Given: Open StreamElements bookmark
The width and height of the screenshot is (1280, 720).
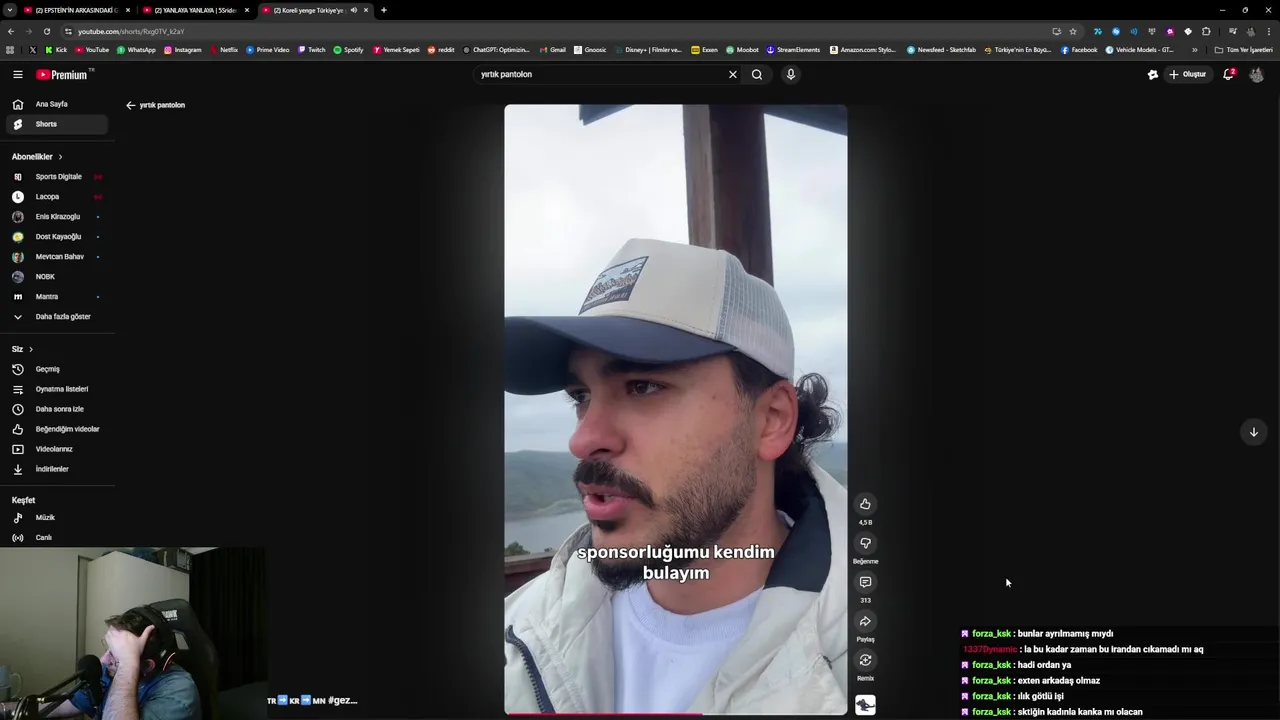Looking at the screenshot, I should [x=794, y=50].
